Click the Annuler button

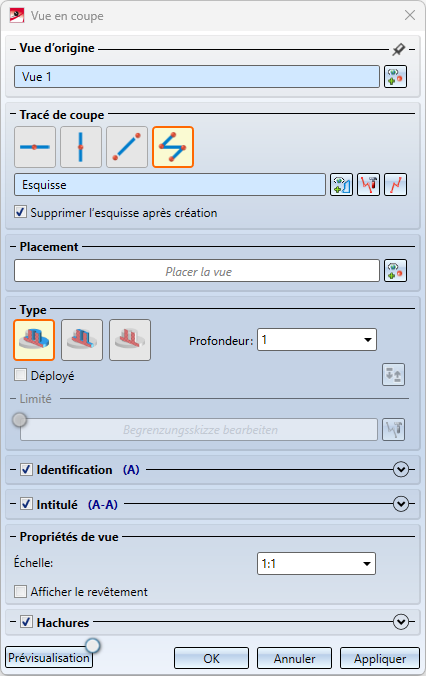pos(294,658)
